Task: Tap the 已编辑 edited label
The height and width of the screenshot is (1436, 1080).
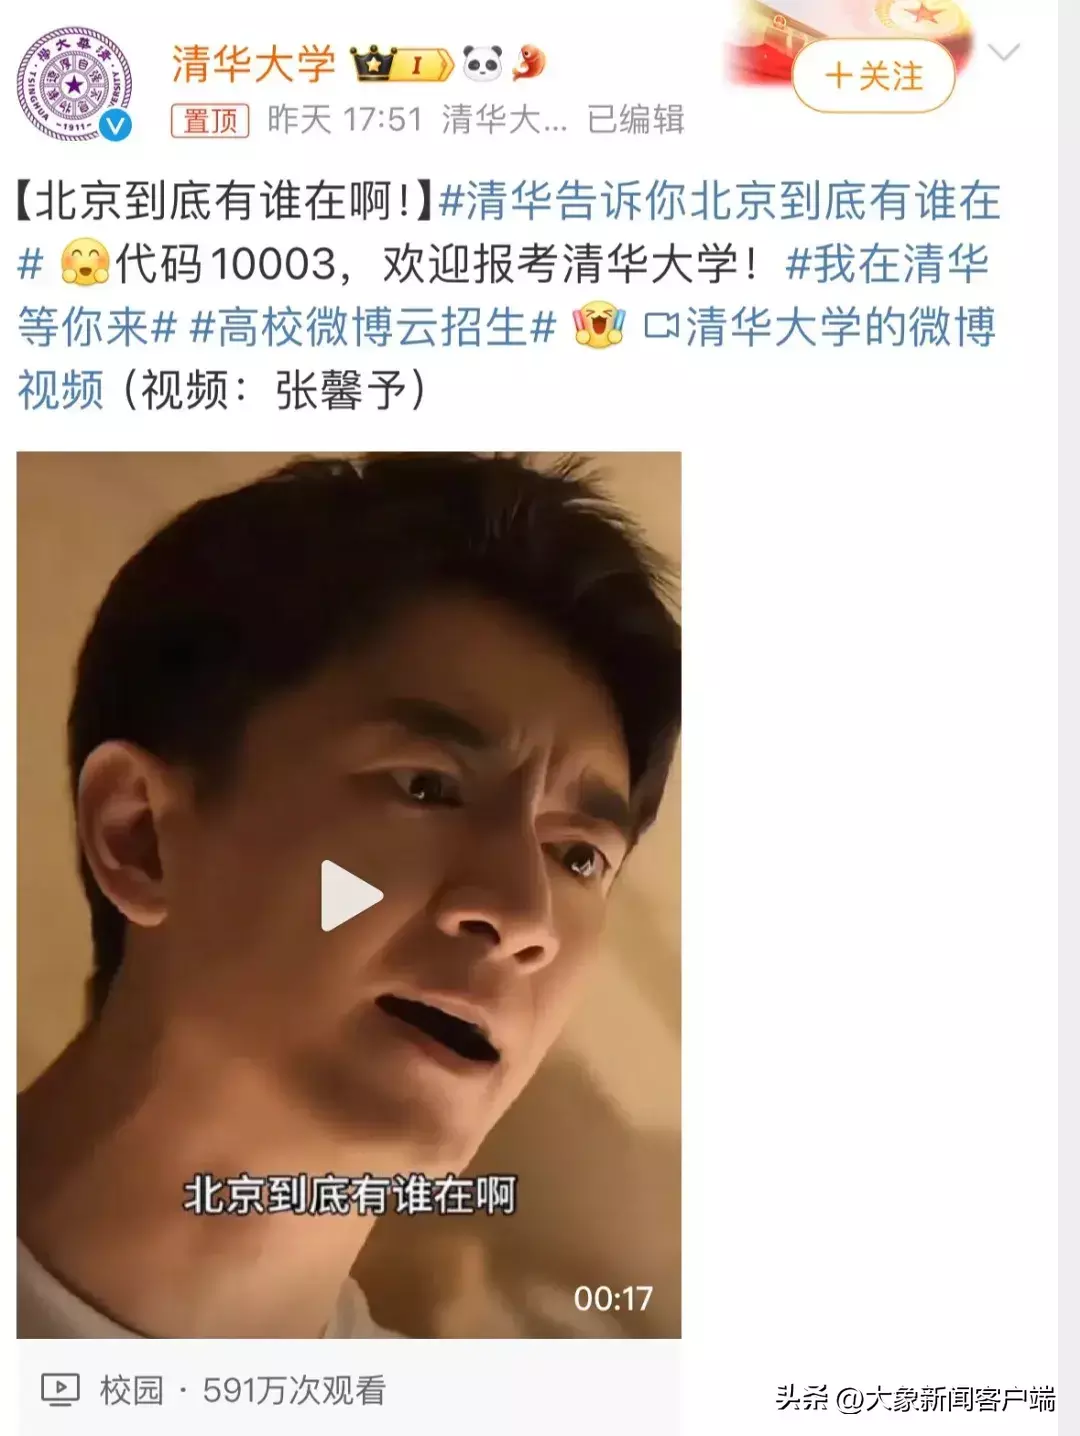Action: coord(636,120)
